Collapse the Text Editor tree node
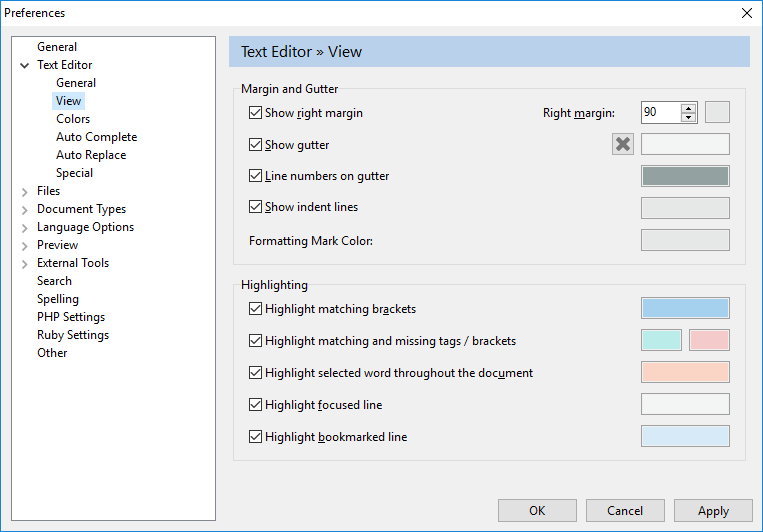The image size is (763, 532). coord(24,65)
